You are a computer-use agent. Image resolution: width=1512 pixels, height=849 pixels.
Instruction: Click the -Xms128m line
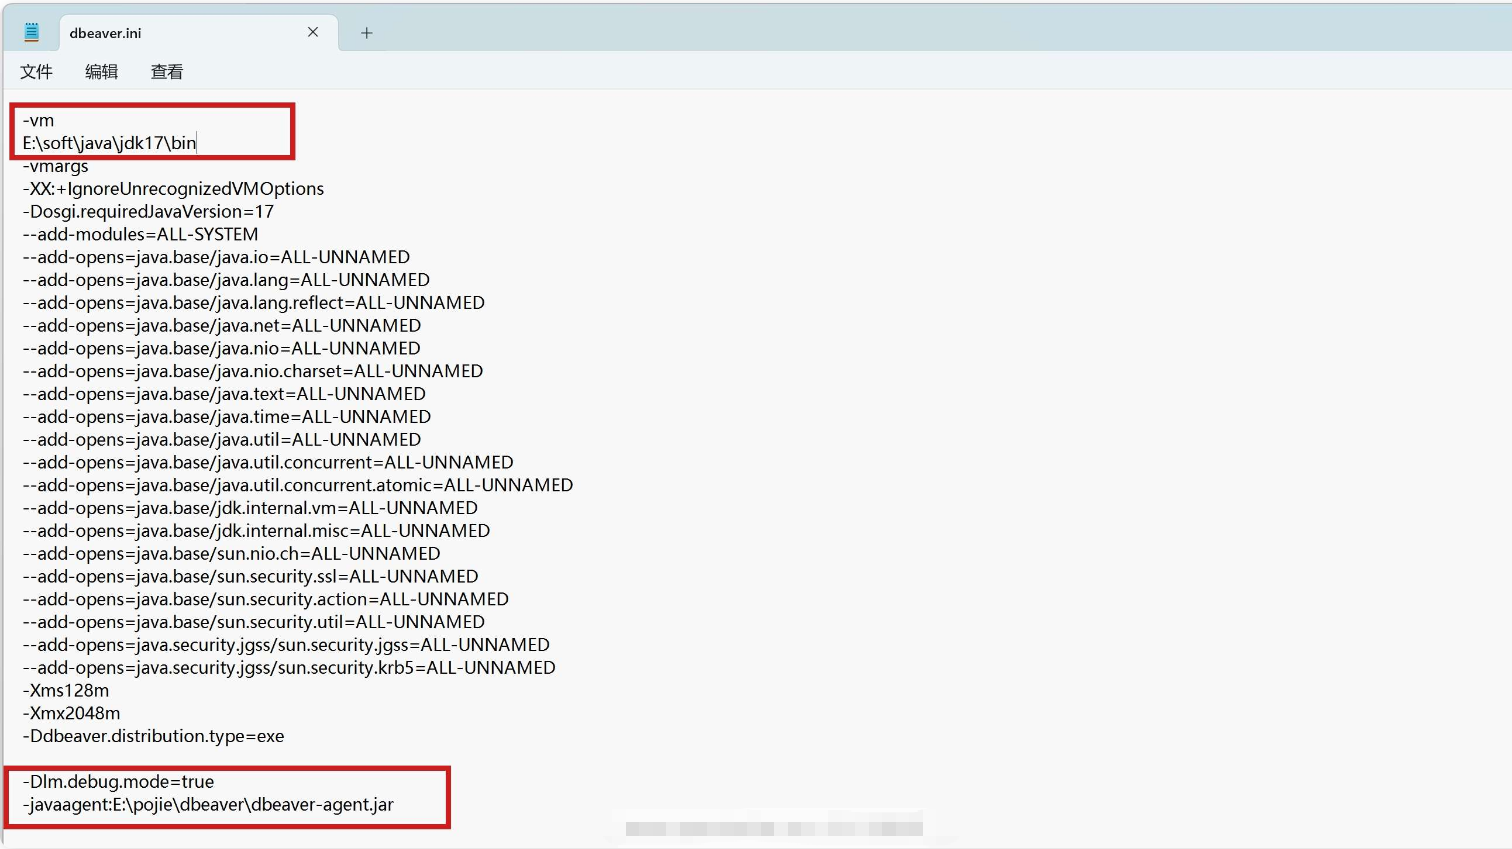(66, 691)
